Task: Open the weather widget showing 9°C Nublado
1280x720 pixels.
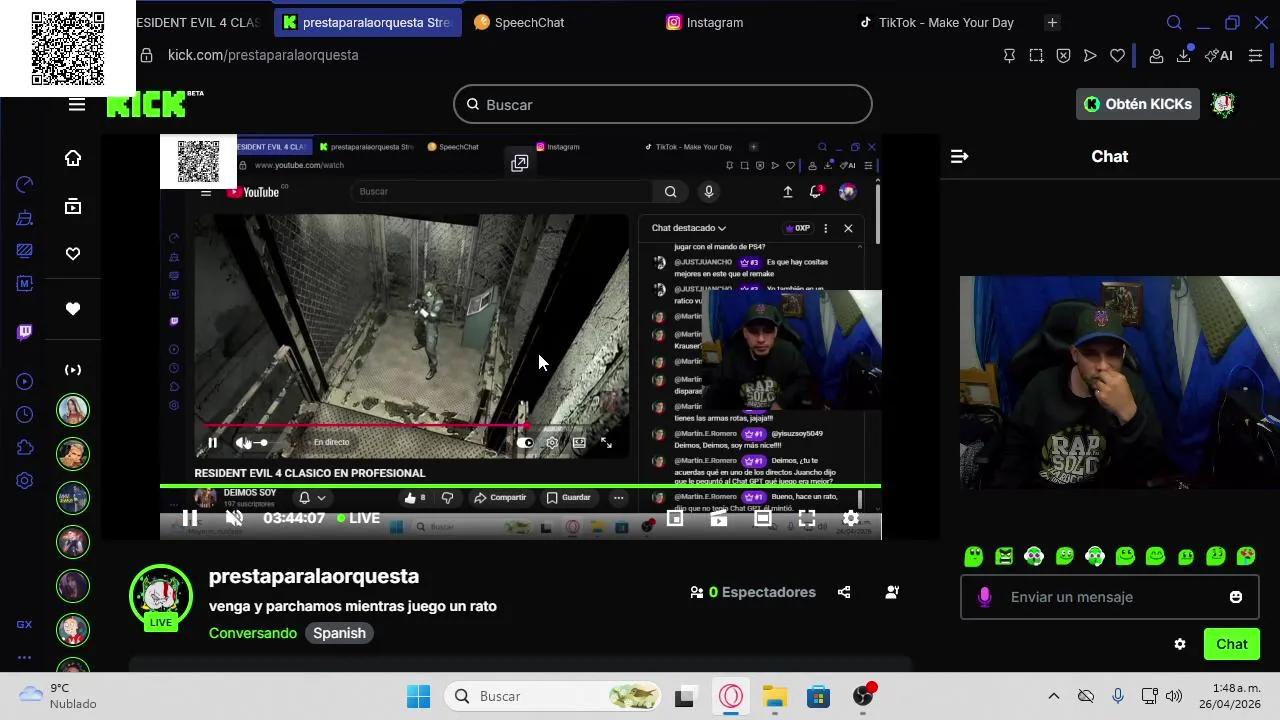Action: coord(58,696)
